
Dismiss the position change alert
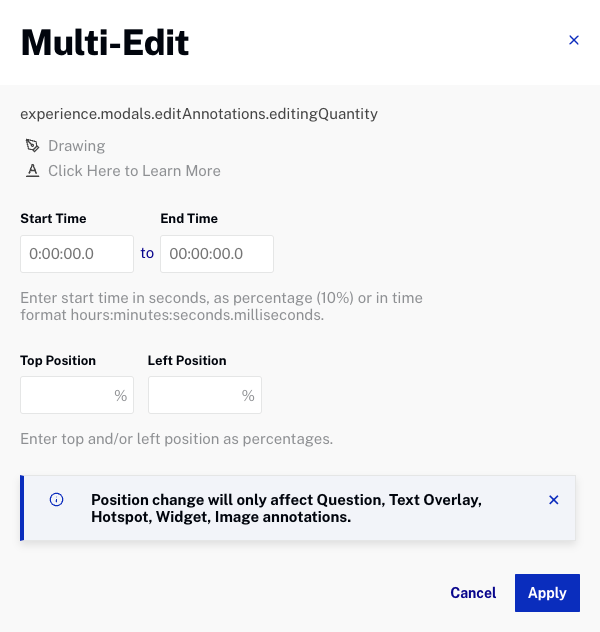pos(554,500)
